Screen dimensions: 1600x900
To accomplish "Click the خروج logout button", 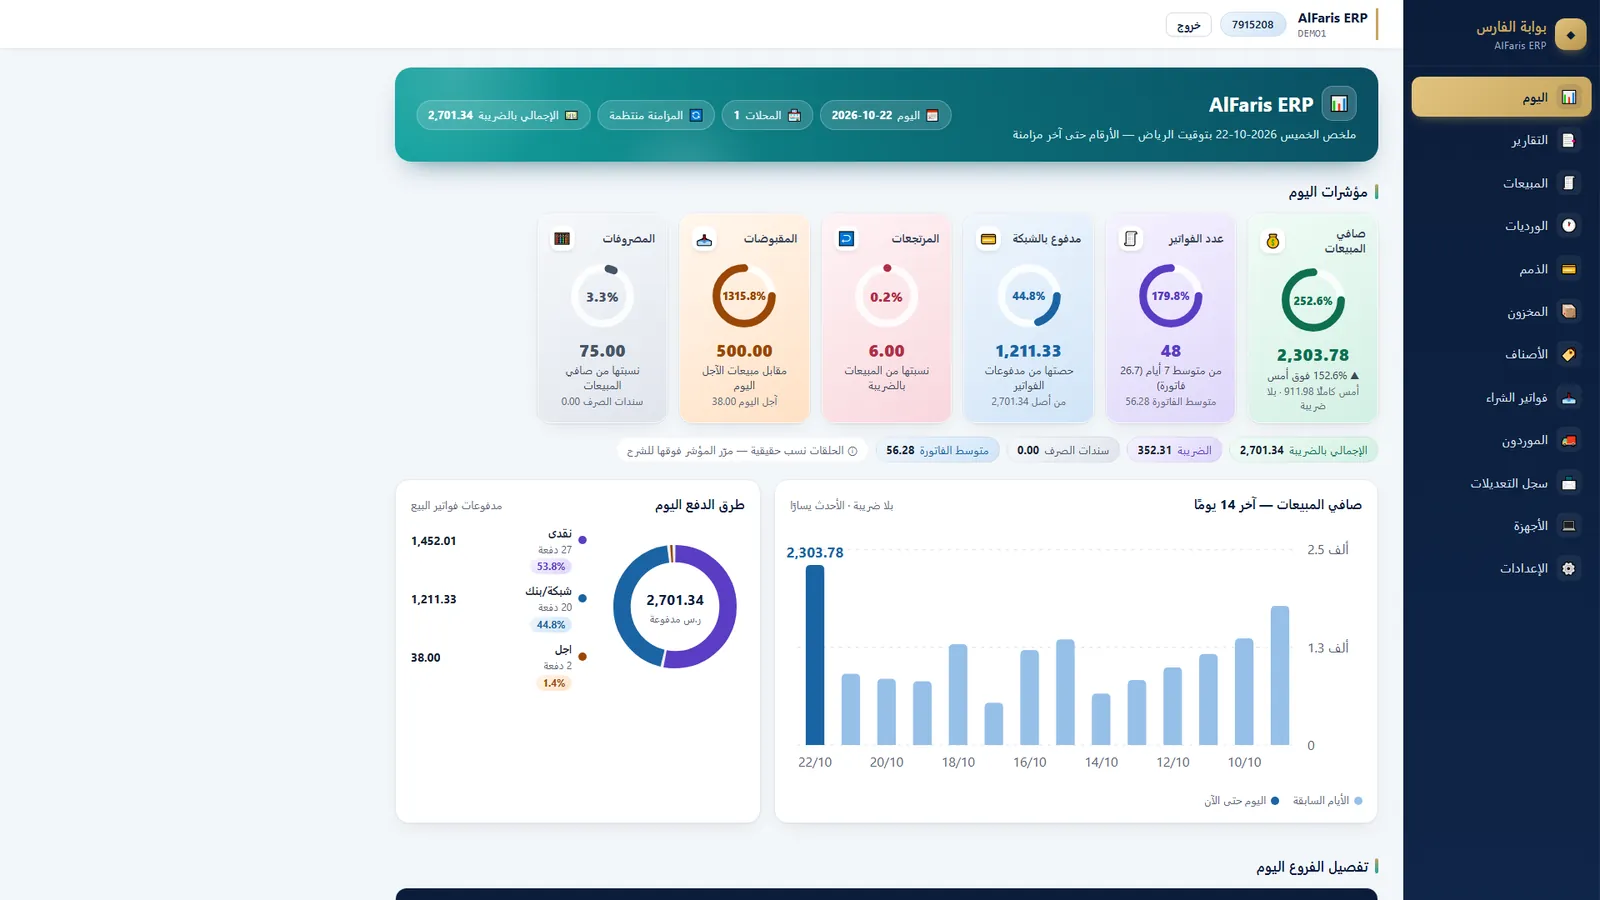I will pyautogui.click(x=1188, y=25).
